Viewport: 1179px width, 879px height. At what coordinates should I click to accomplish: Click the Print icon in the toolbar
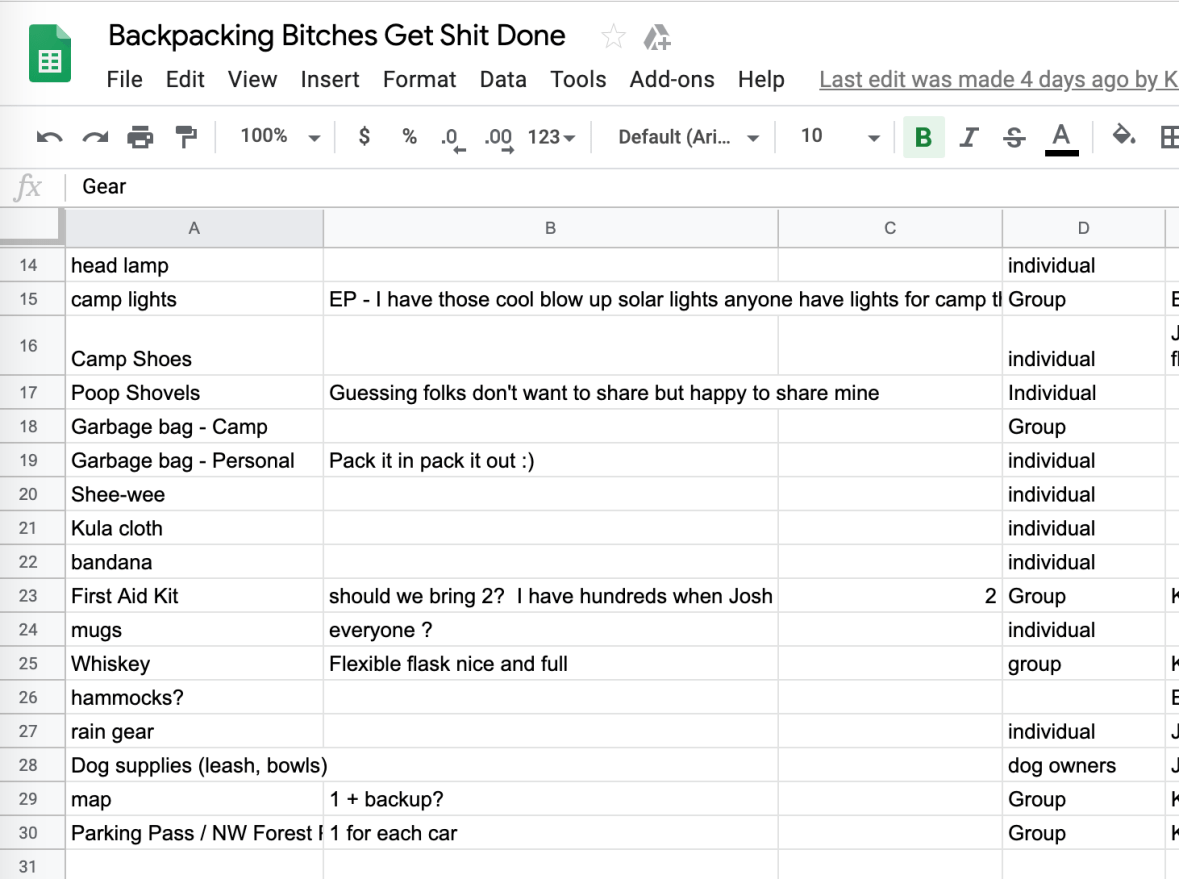(x=140, y=135)
